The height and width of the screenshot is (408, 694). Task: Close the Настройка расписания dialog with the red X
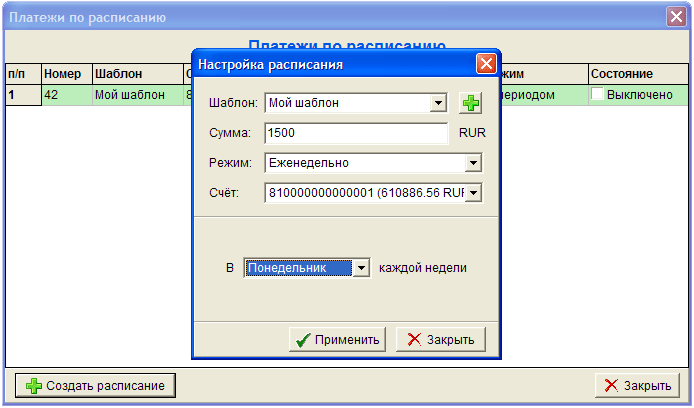coord(486,64)
